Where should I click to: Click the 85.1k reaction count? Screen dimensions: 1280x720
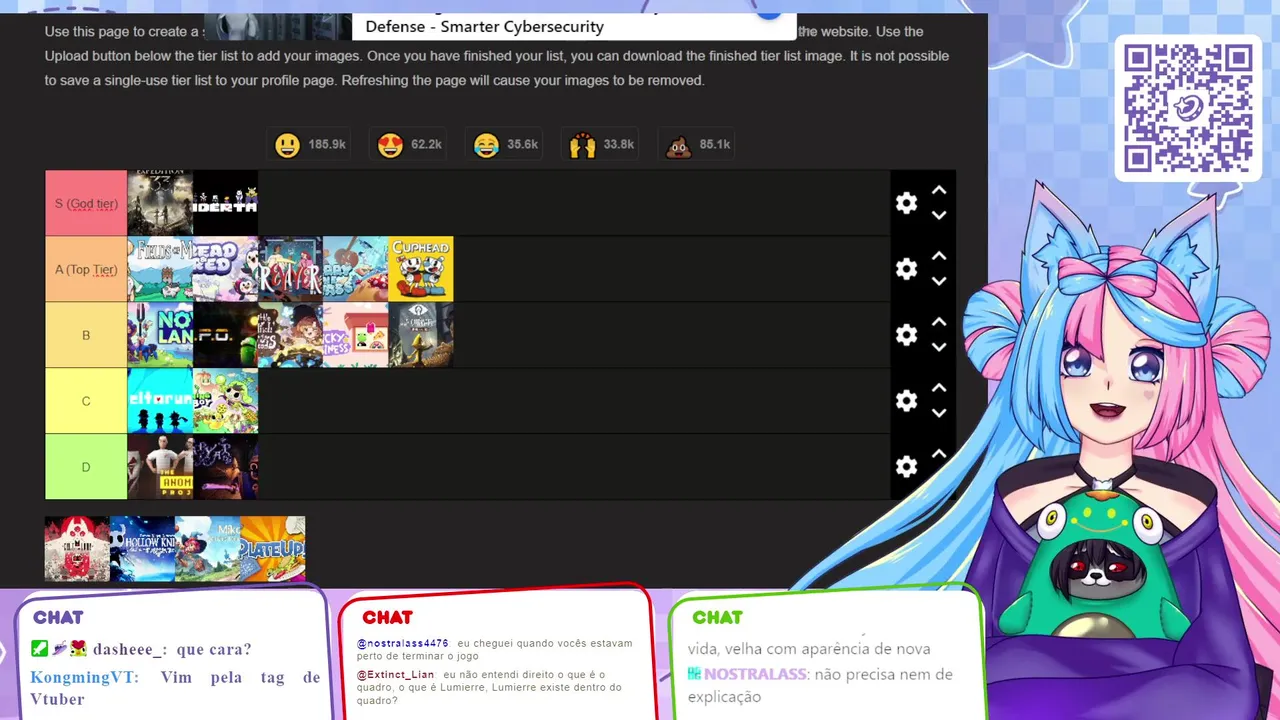tap(715, 145)
